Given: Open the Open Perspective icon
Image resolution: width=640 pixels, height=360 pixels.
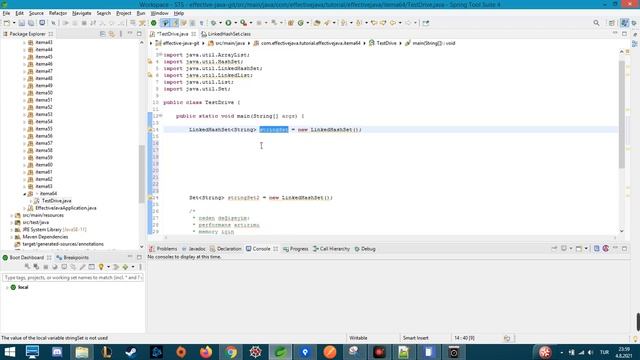Looking at the screenshot, I should pyautogui.click(x=611, y=23).
